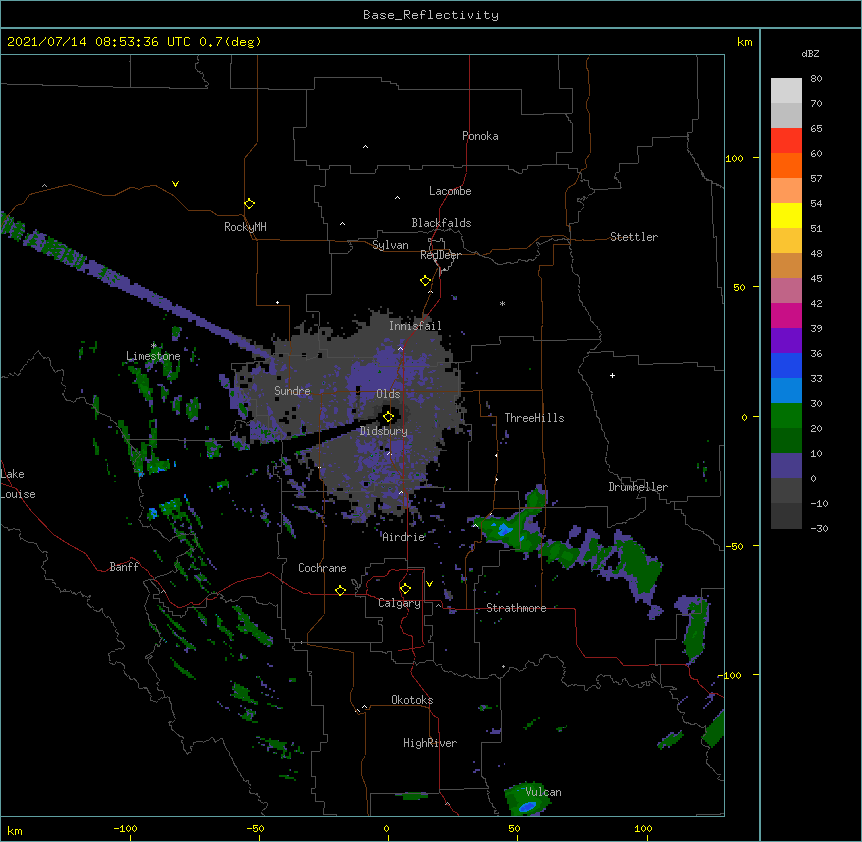Click the Didsbury label

[x=384, y=431]
